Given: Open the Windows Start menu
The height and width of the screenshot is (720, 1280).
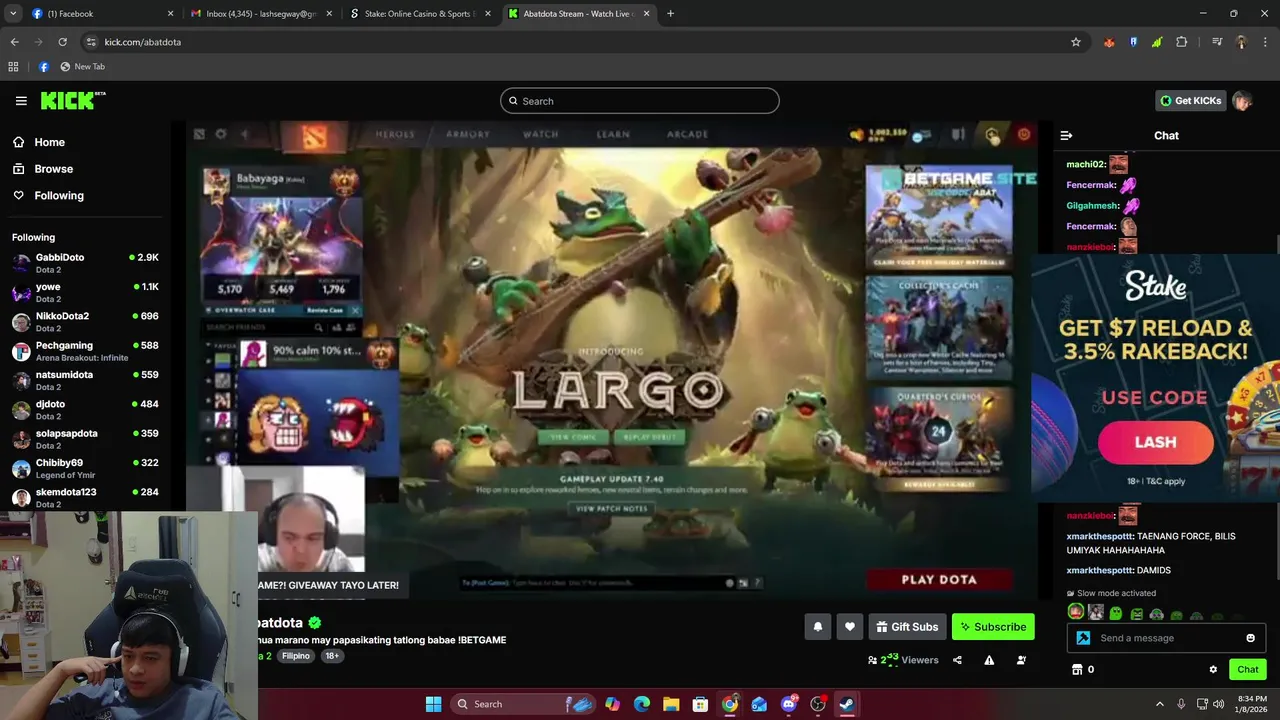Looking at the screenshot, I should pos(433,704).
